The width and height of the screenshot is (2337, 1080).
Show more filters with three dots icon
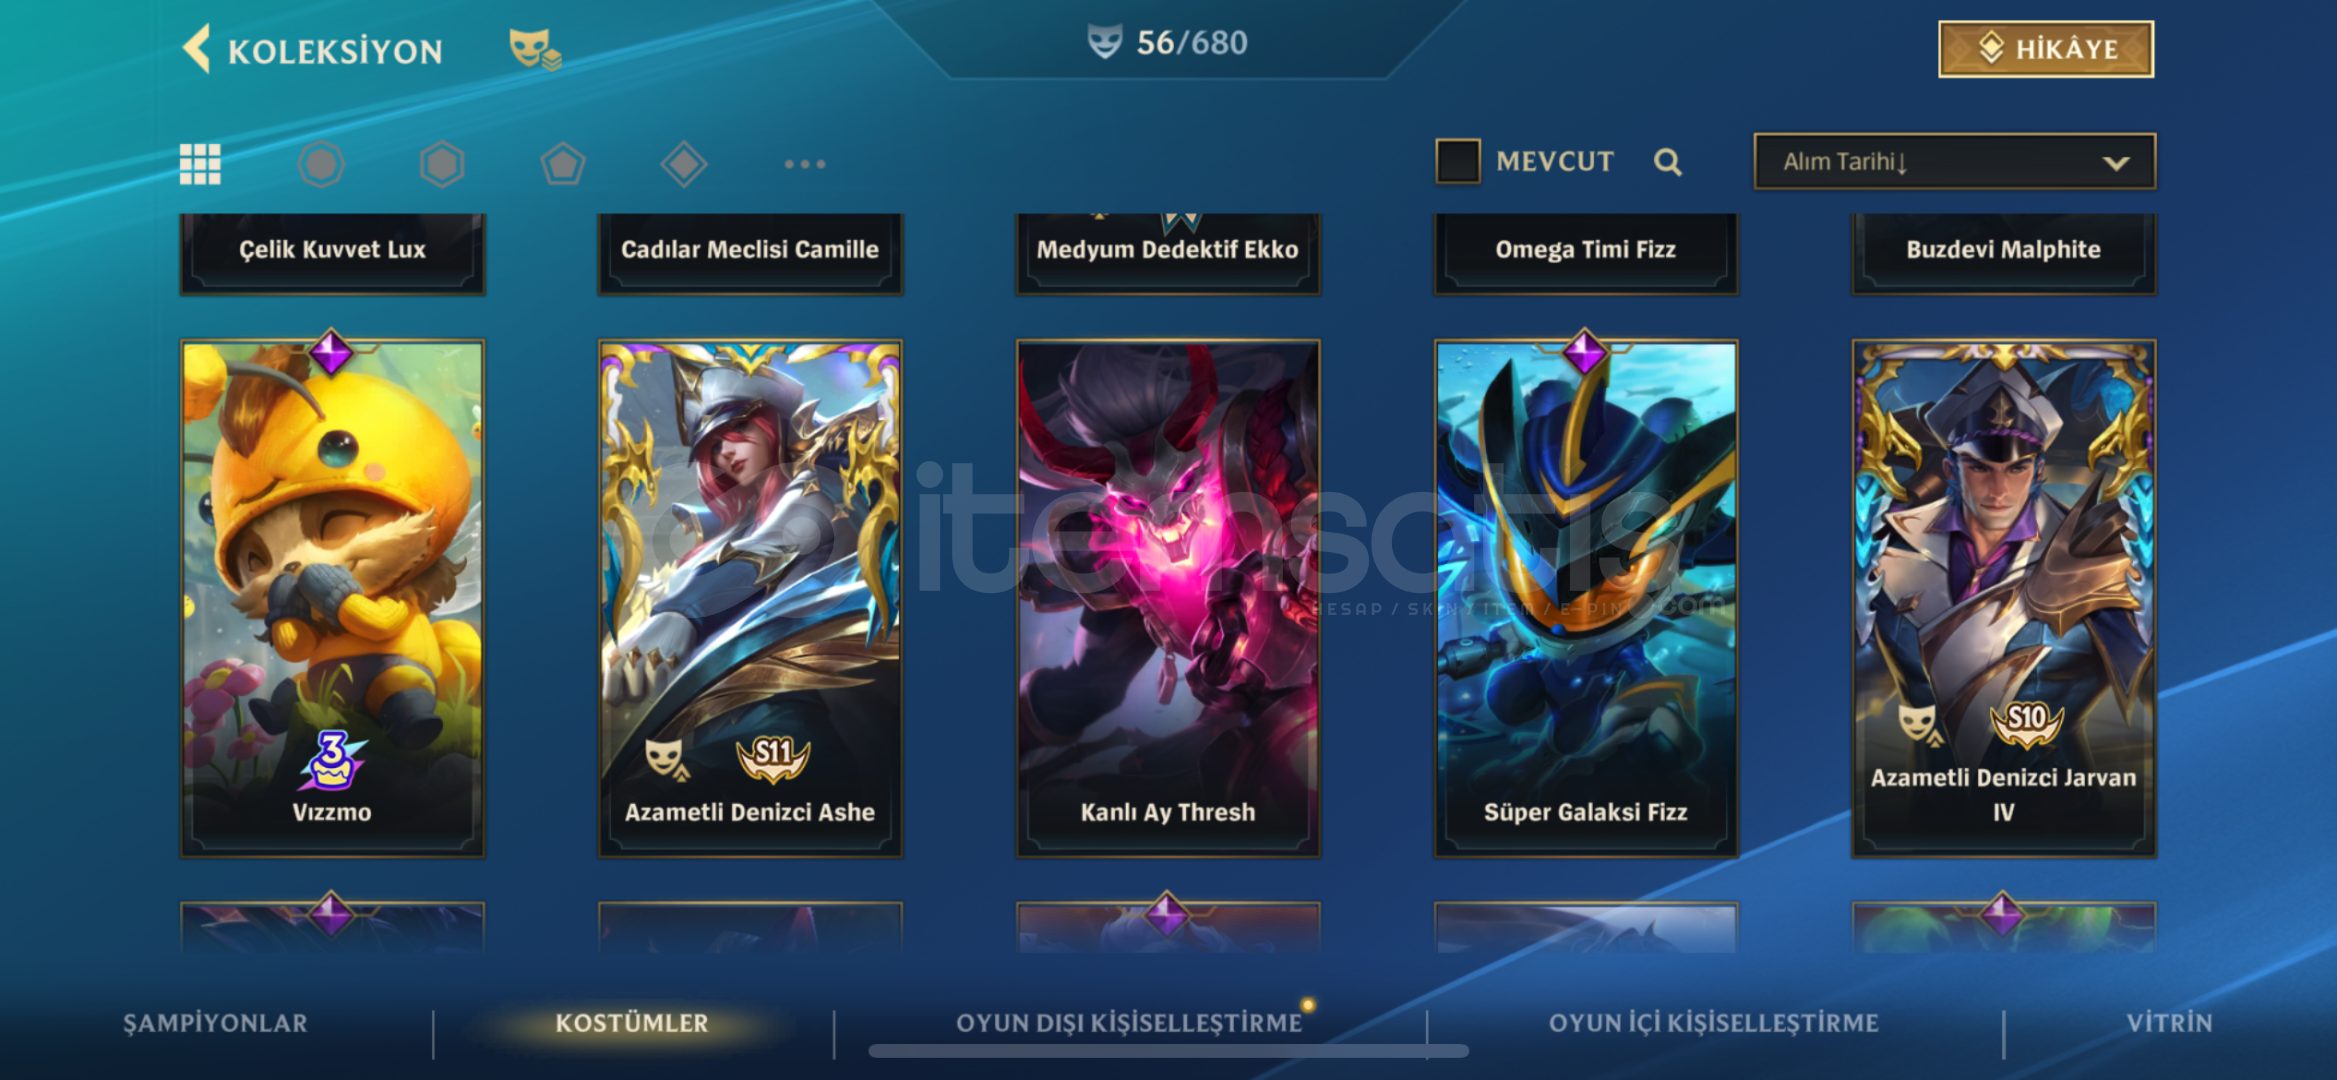[805, 164]
